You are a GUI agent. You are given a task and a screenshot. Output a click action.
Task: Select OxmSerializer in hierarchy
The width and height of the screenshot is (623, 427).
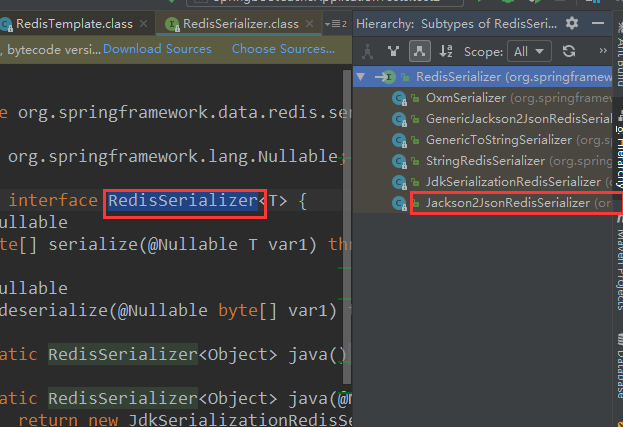(x=482, y=98)
